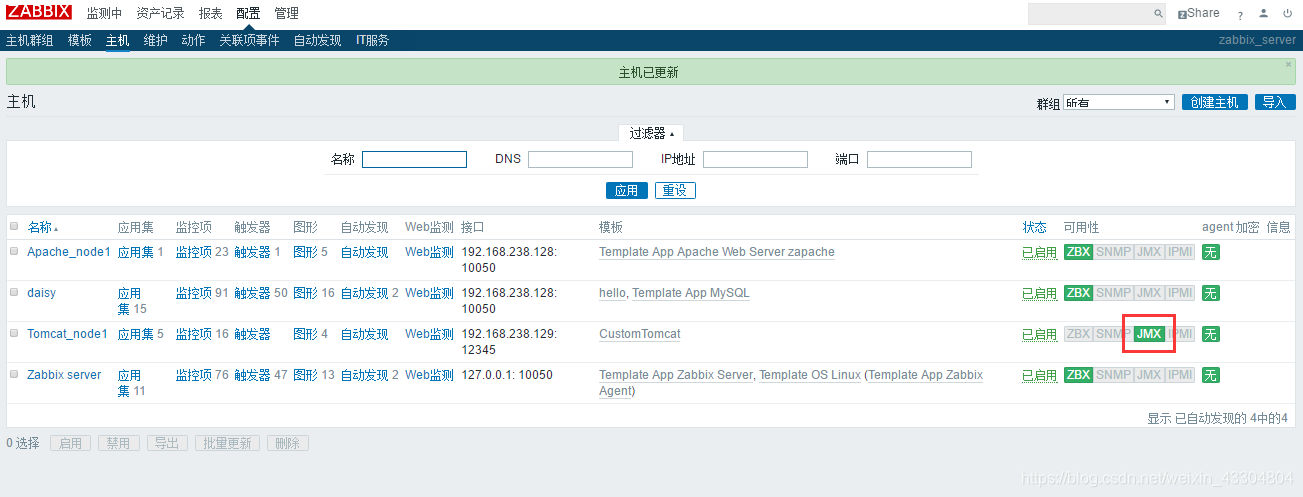Click the agent encryption 无 badge for Zabbix server
Image resolution: width=1303 pixels, height=497 pixels.
tap(1210, 375)
